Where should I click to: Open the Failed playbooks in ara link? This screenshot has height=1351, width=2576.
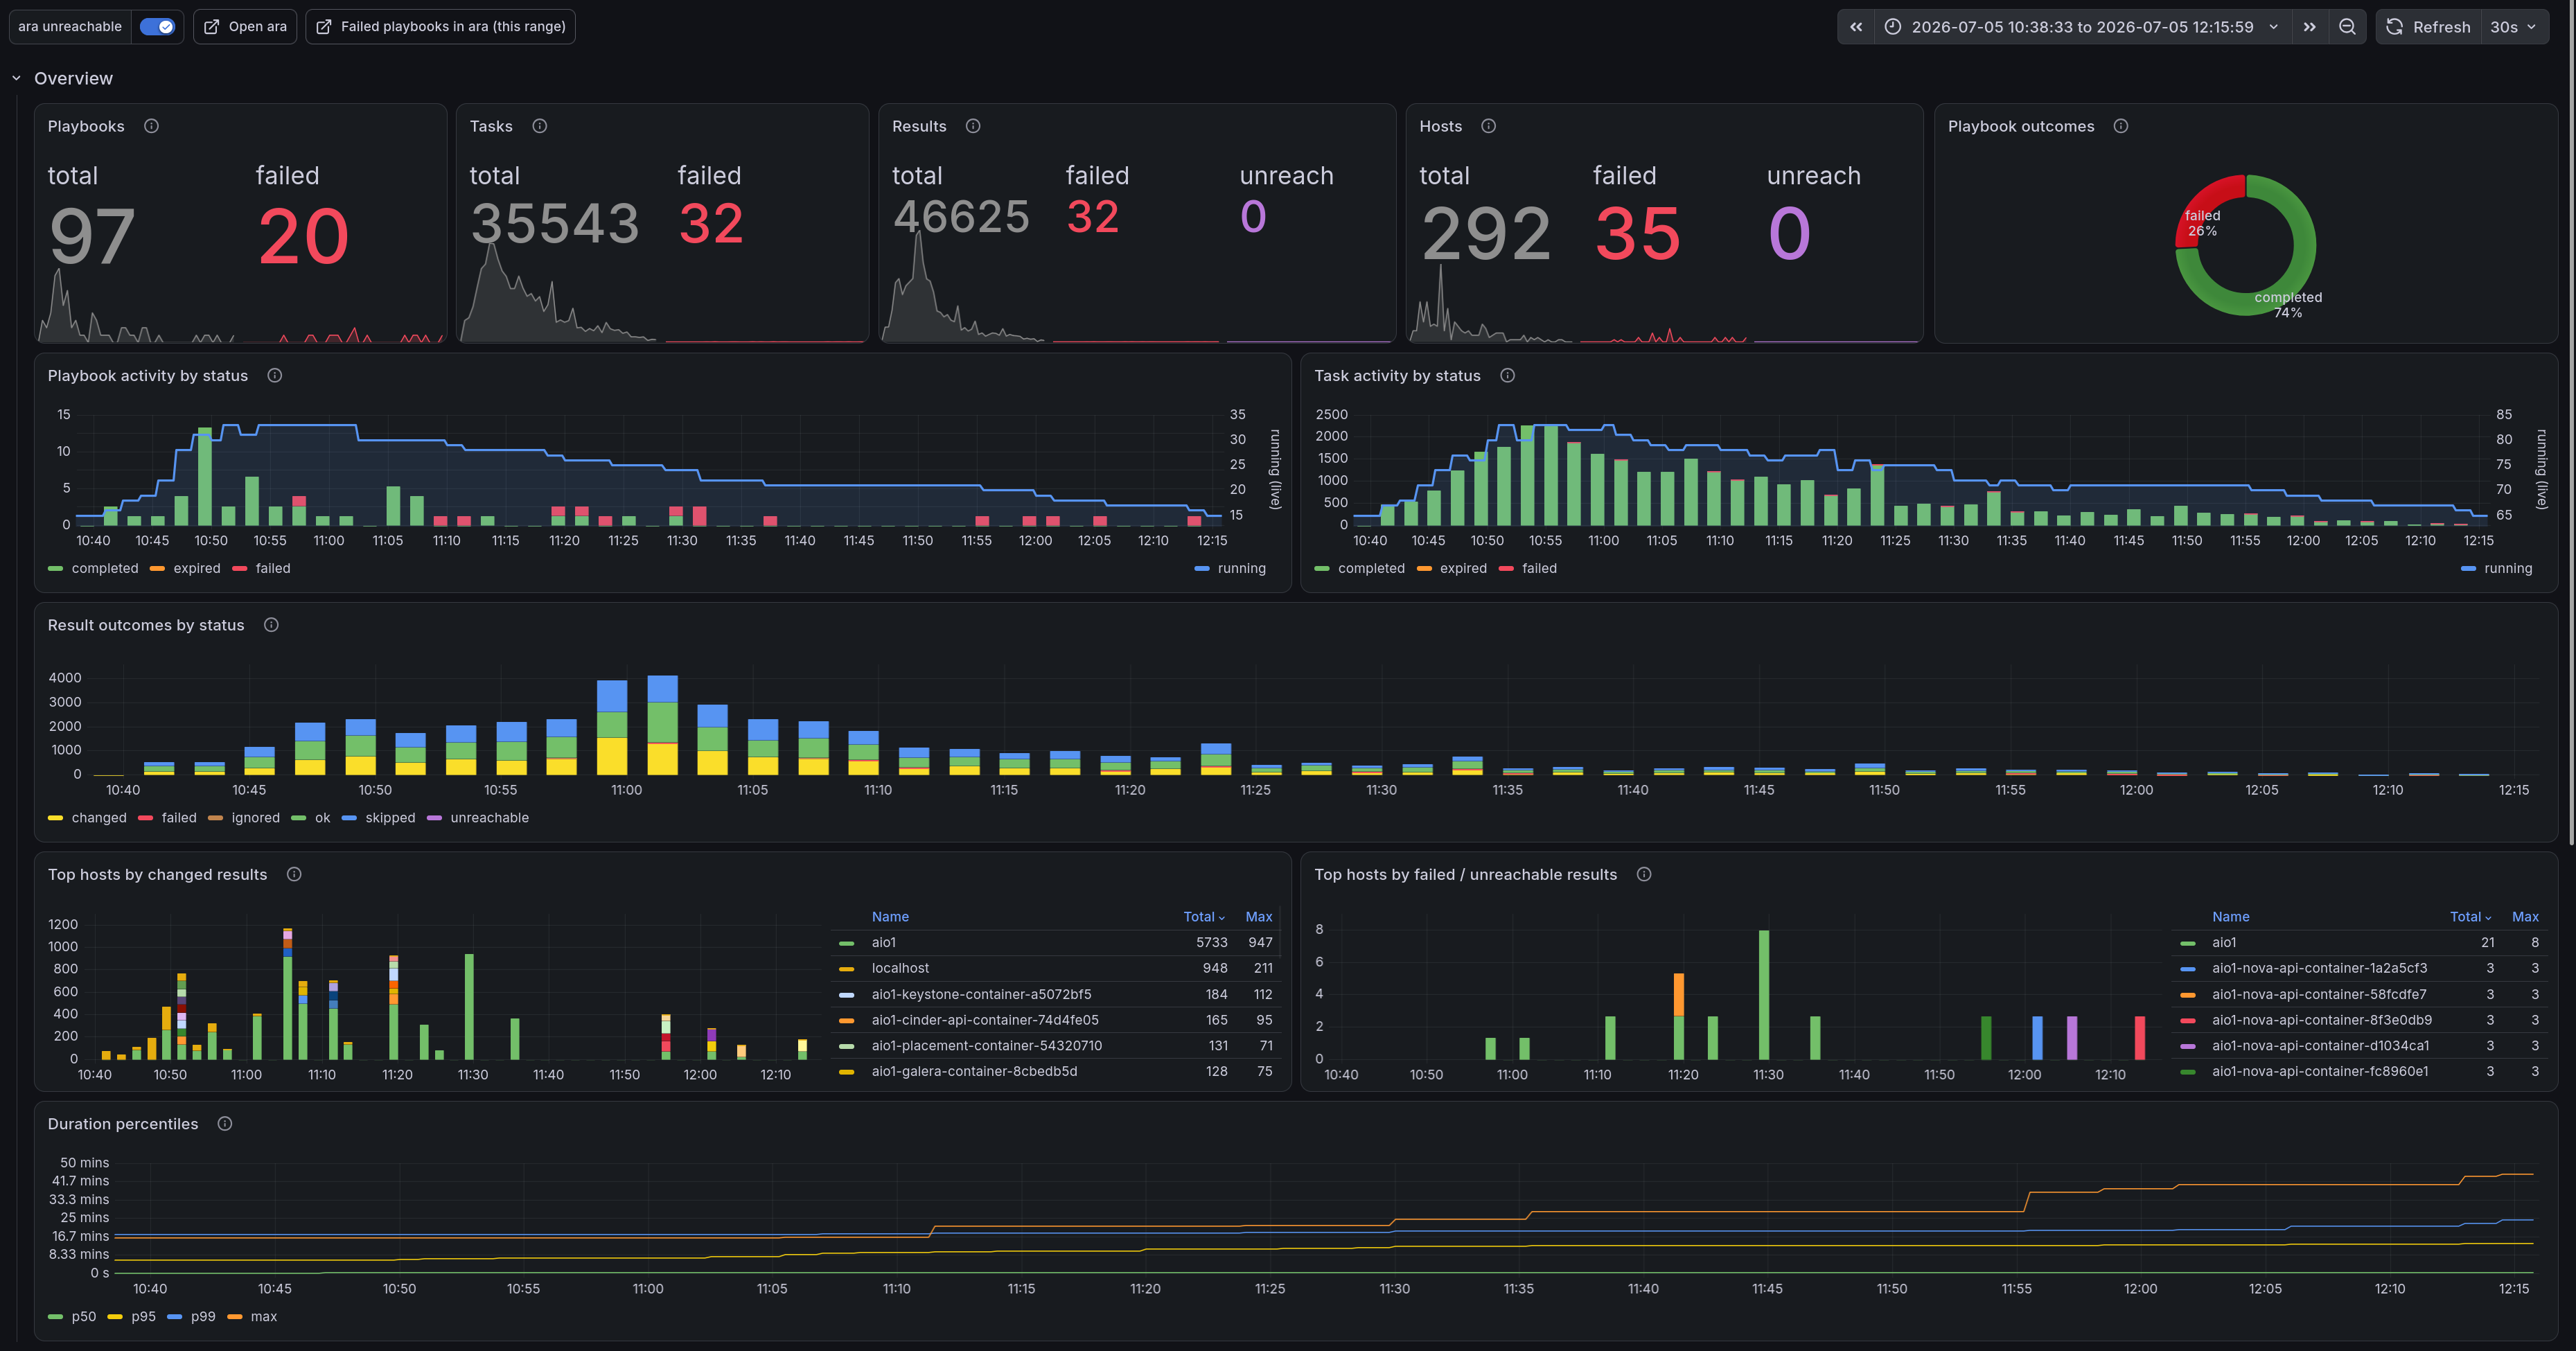tap(440, 27)
